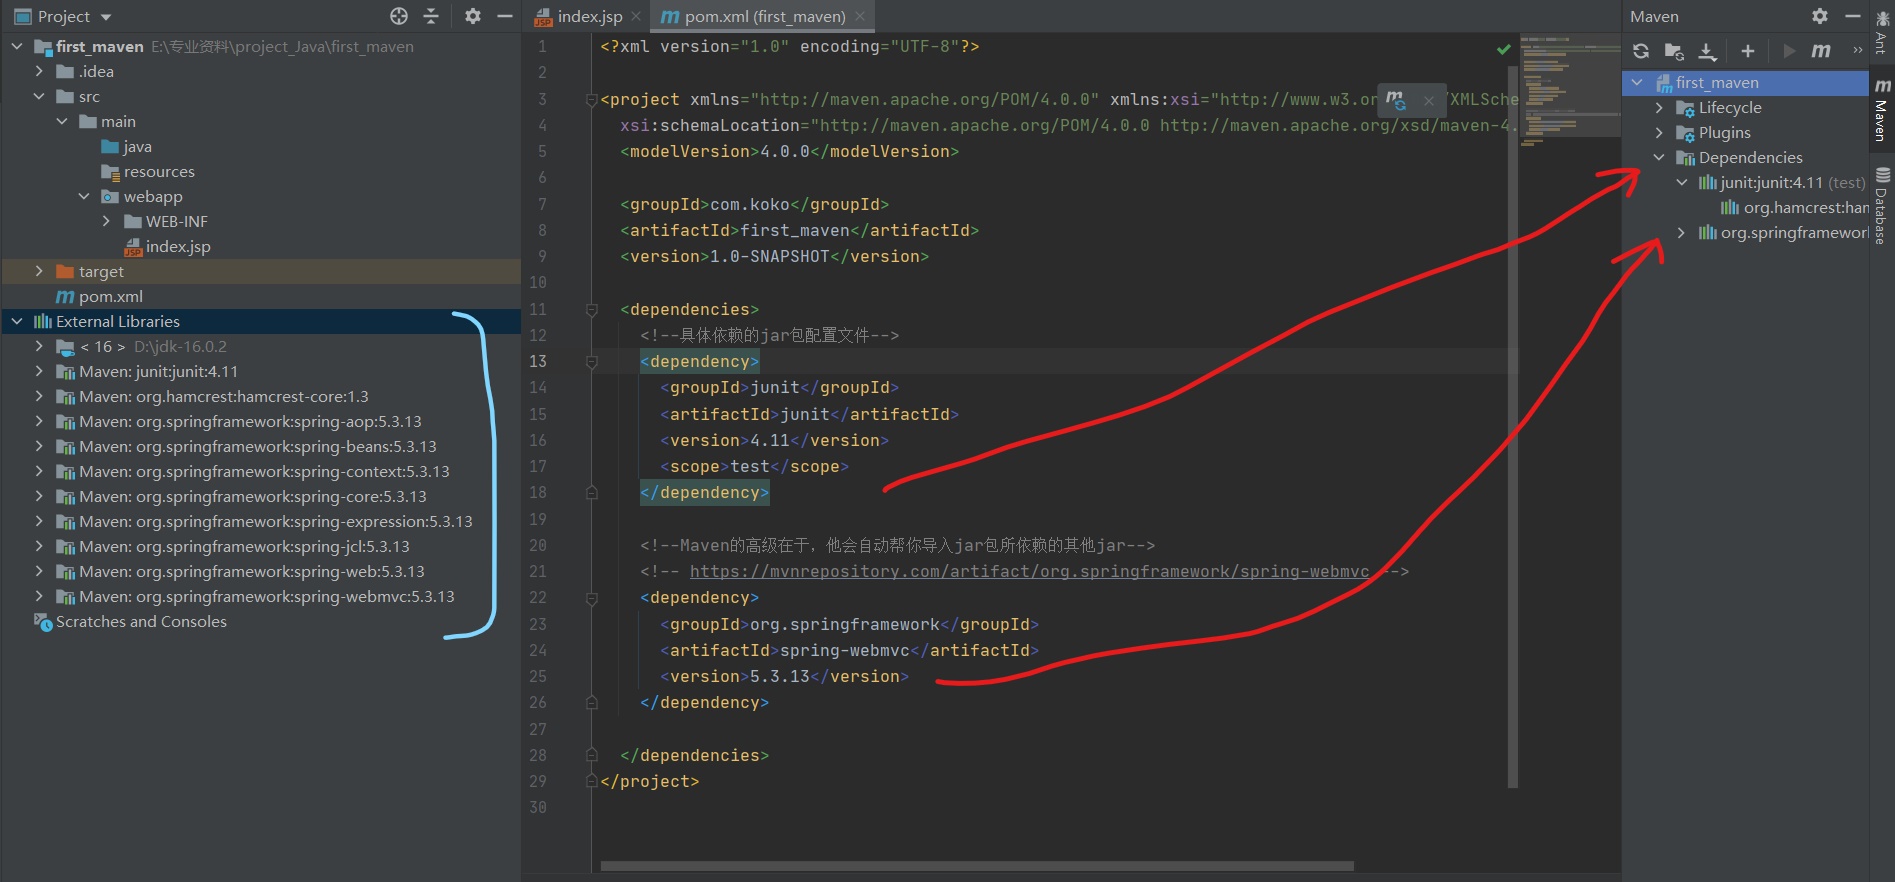Click Select Opened File locate icon
Screen dimensions: 1895x882
399,16
